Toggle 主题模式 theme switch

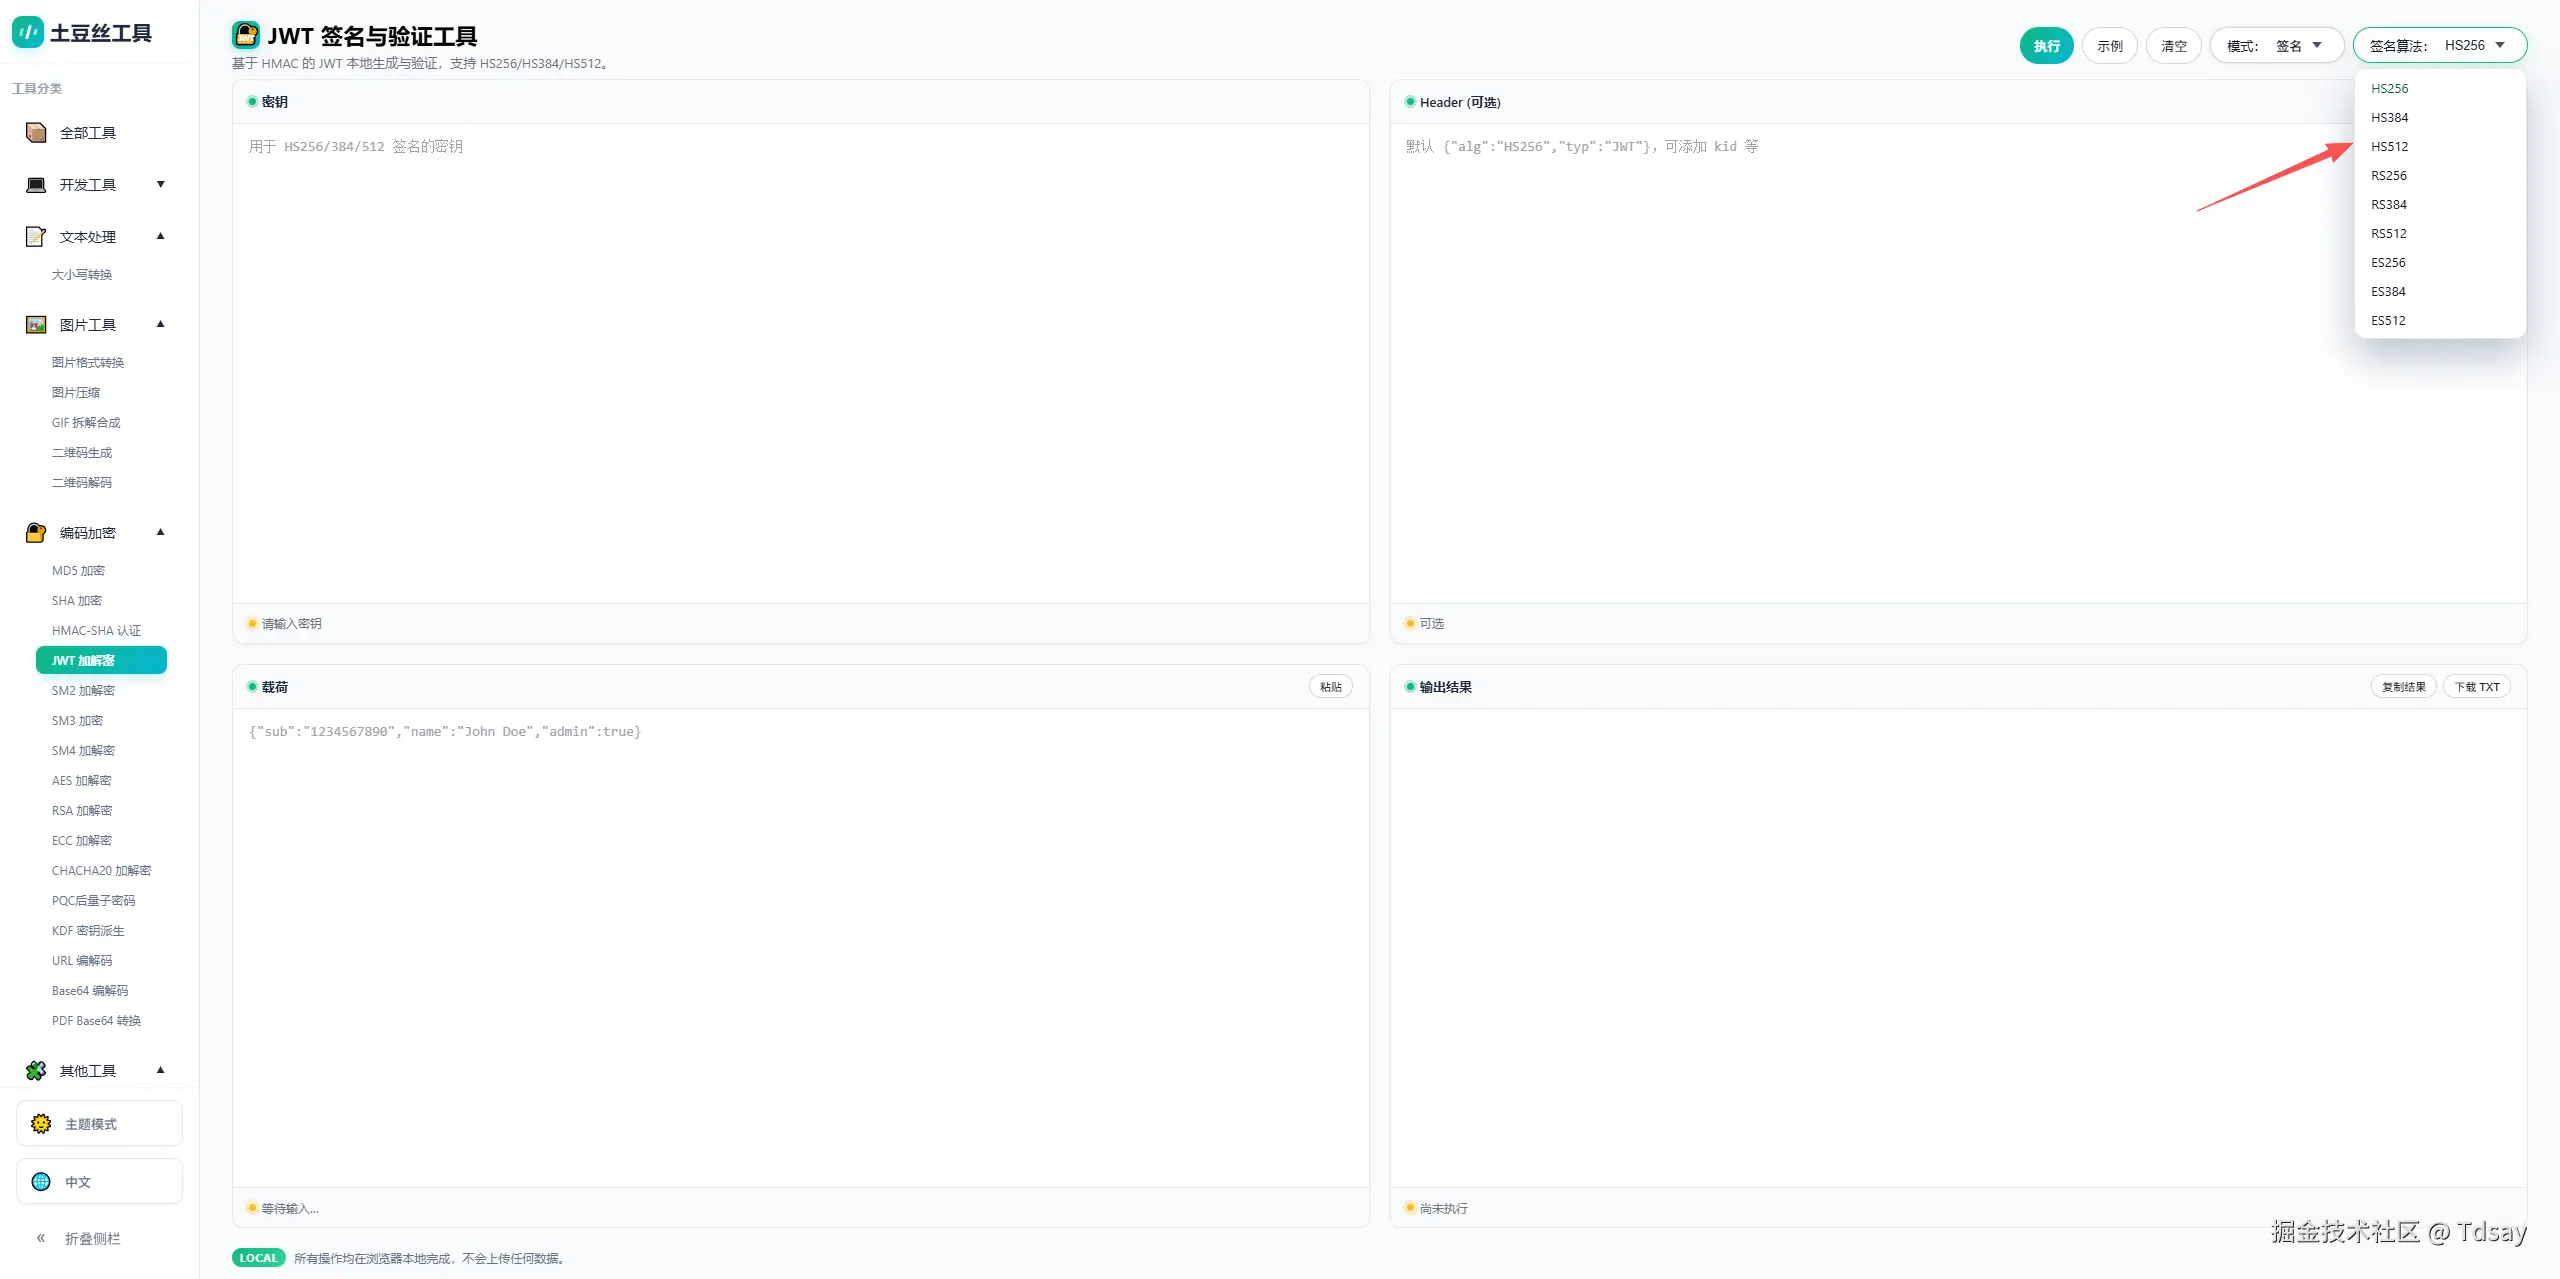click(x=99, y=1124)
